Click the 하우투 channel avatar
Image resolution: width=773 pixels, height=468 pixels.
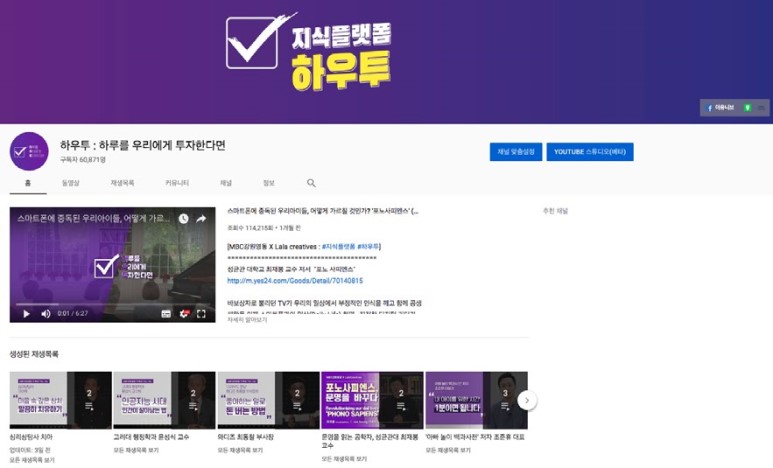(29, 151)
